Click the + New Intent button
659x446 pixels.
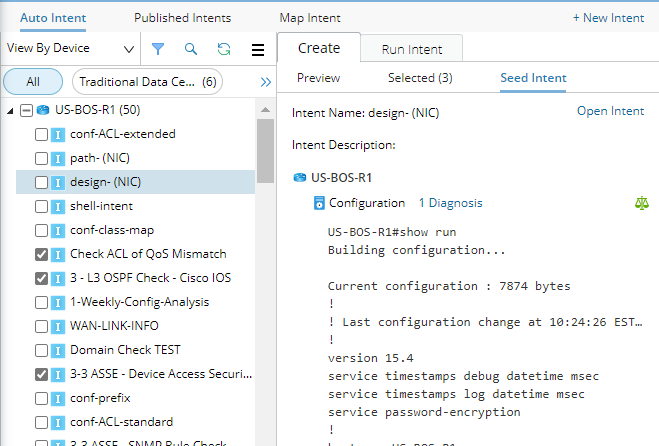pos(608,18)
